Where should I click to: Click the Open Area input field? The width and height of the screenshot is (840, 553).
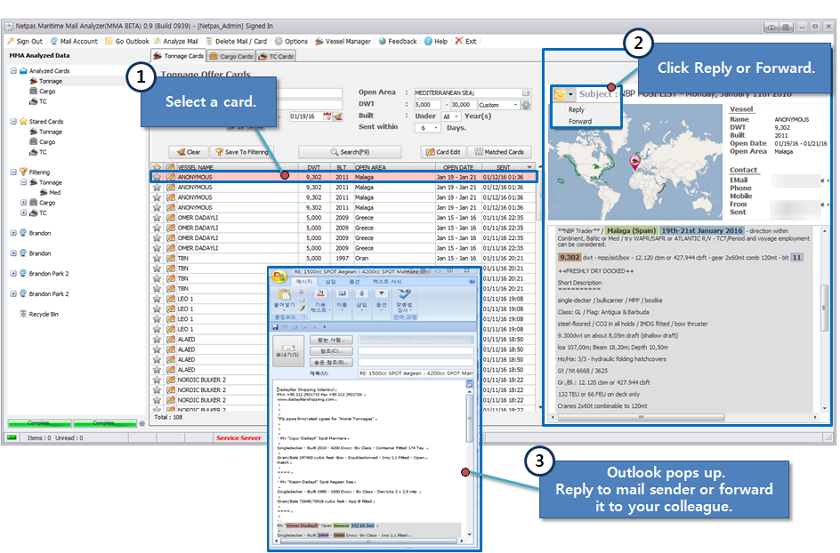(x=467, y=93)
